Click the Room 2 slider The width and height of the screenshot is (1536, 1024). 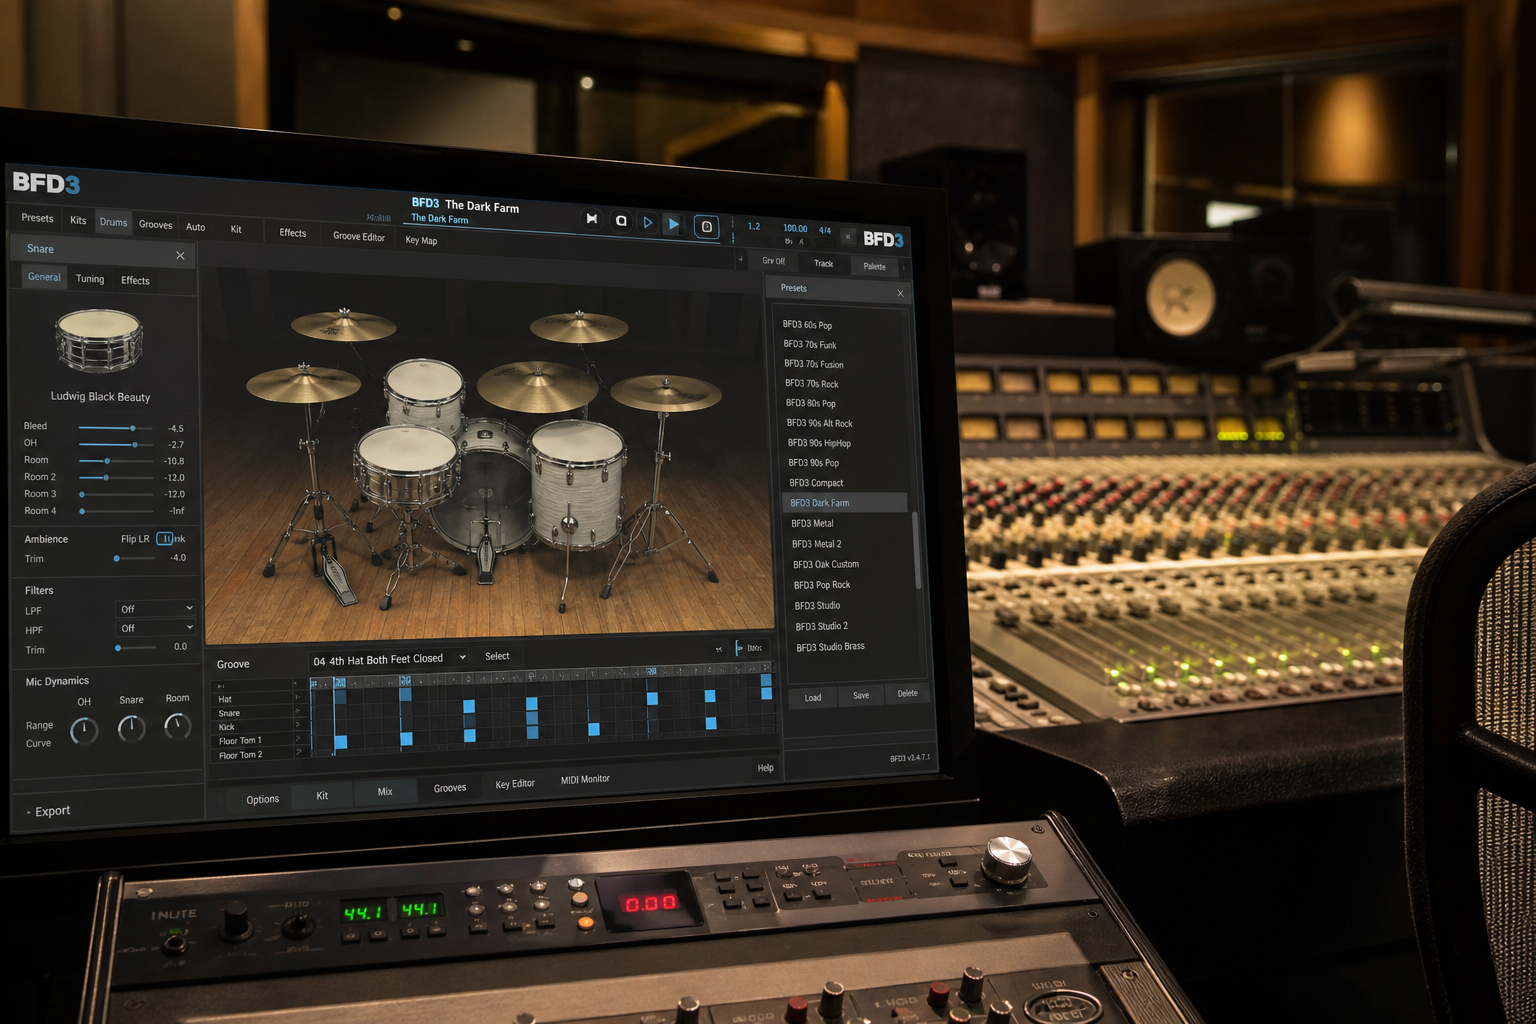point(116,477)
